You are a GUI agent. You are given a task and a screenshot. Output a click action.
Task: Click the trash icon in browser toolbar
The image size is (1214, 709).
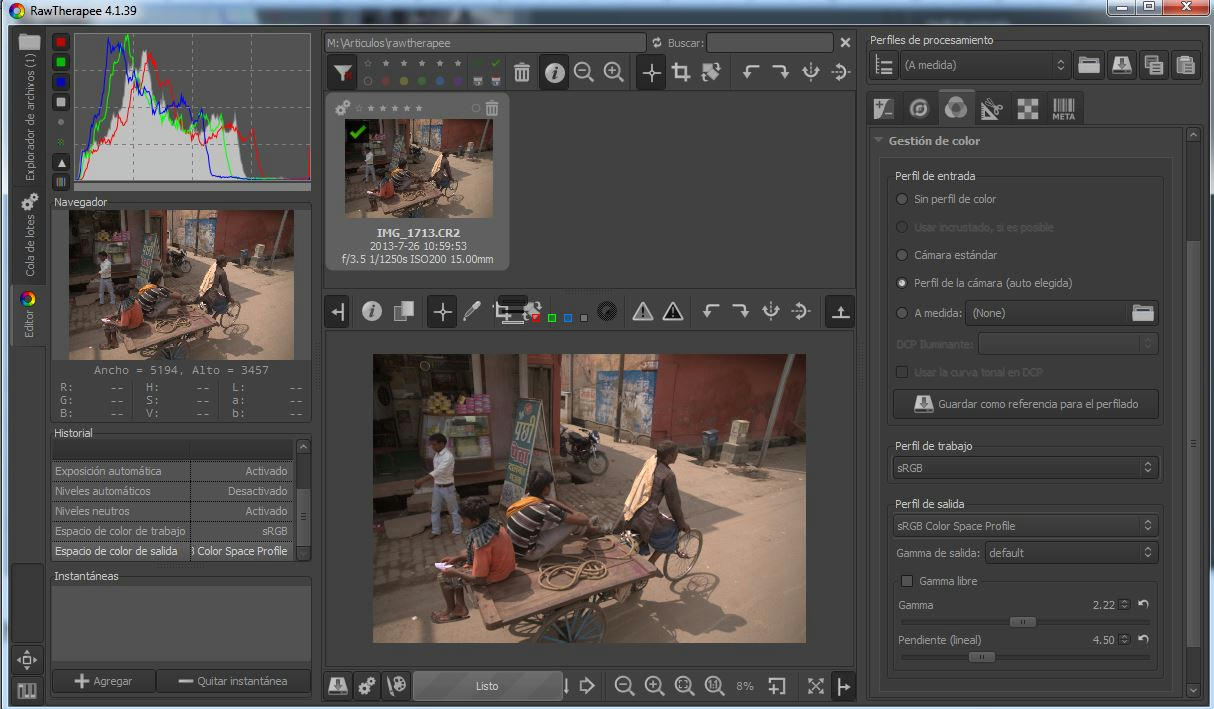pyautogui.click(x=522, y=72)
